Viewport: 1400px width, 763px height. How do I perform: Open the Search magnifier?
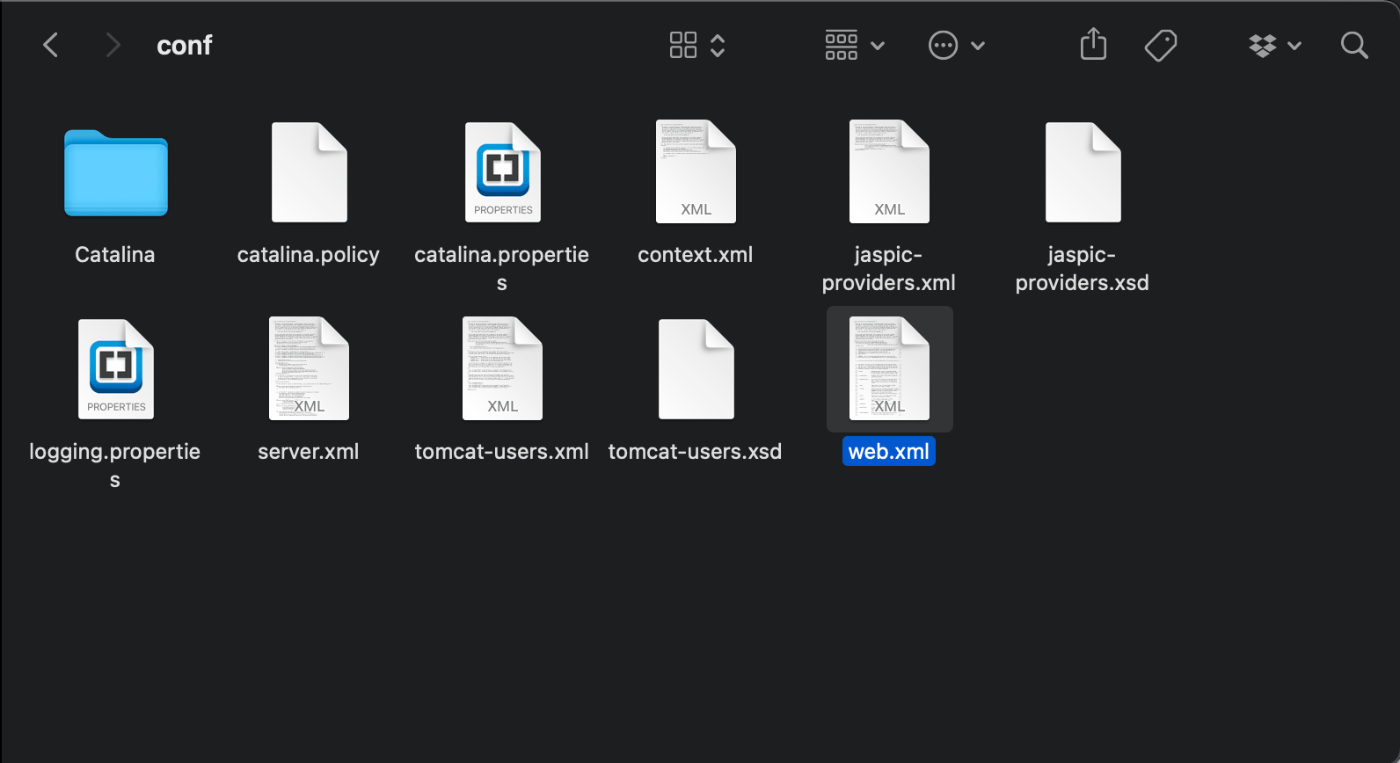click(1354, 45)
